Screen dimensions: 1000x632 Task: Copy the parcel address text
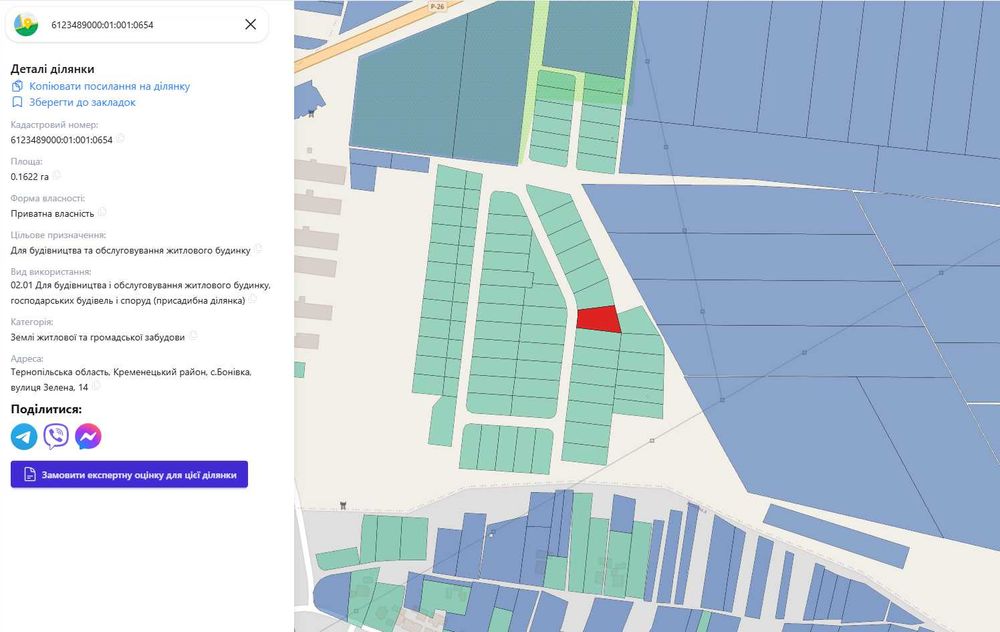click(x=97, y=385)
